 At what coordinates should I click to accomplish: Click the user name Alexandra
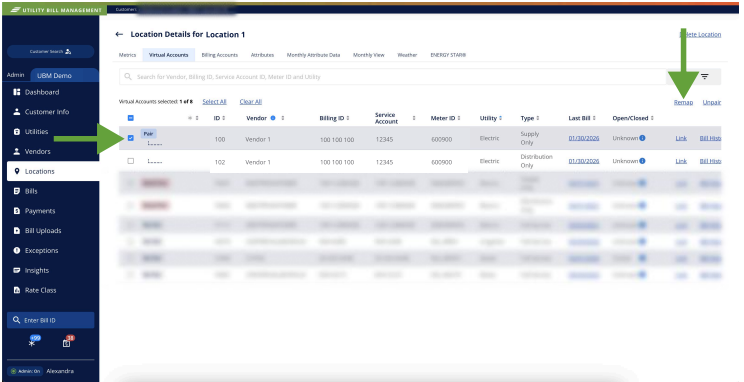[x=60, y=371]
